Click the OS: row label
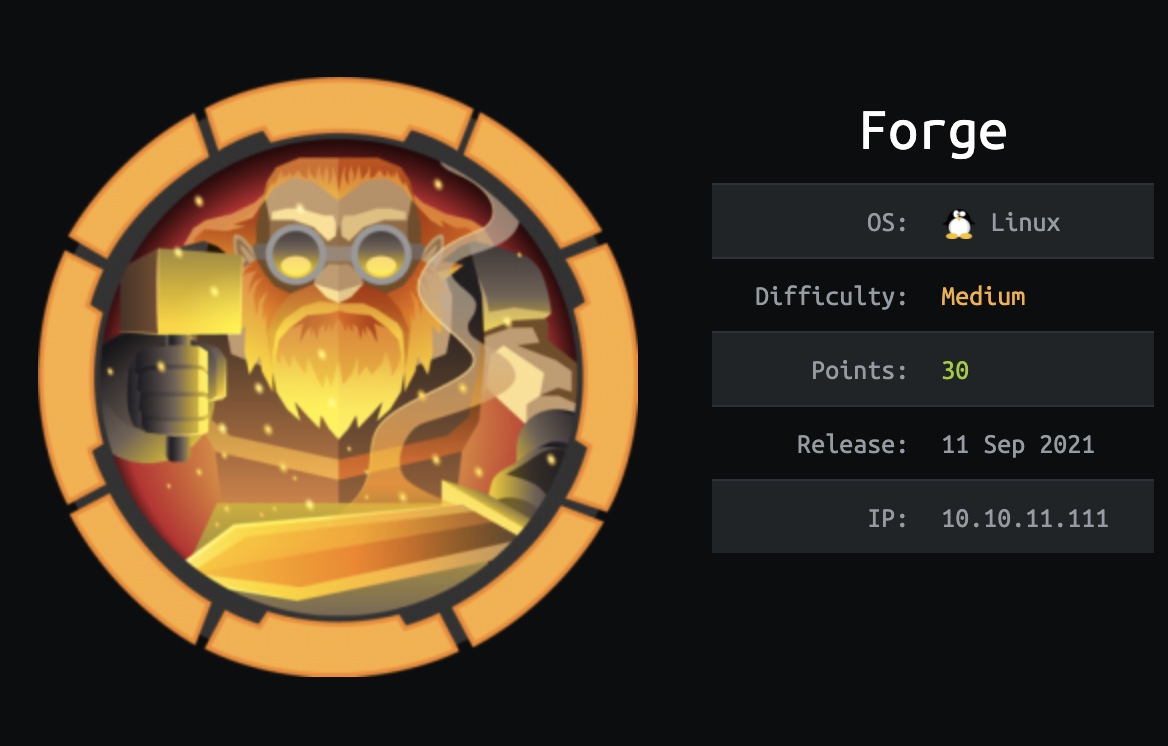 tap(886, 223)
